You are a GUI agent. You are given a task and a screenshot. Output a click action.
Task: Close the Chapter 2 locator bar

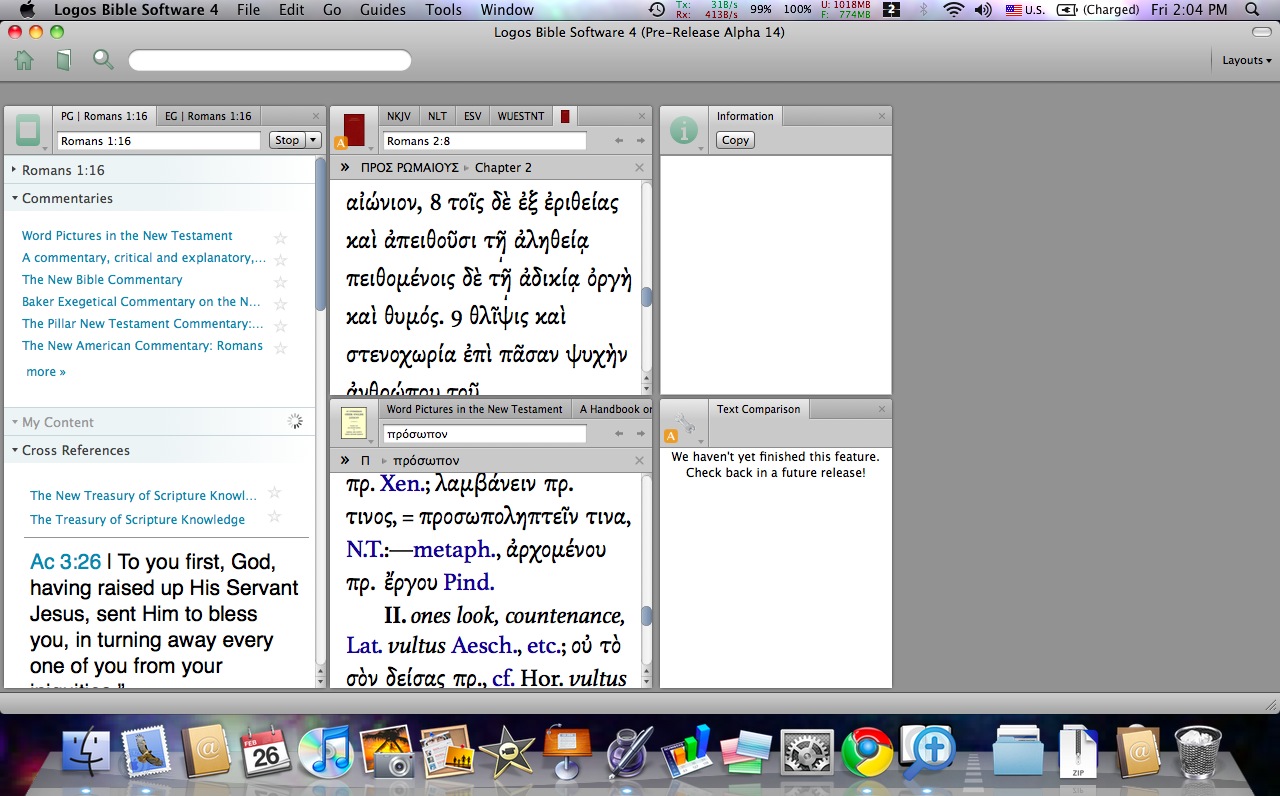click(x=640, y=167)
